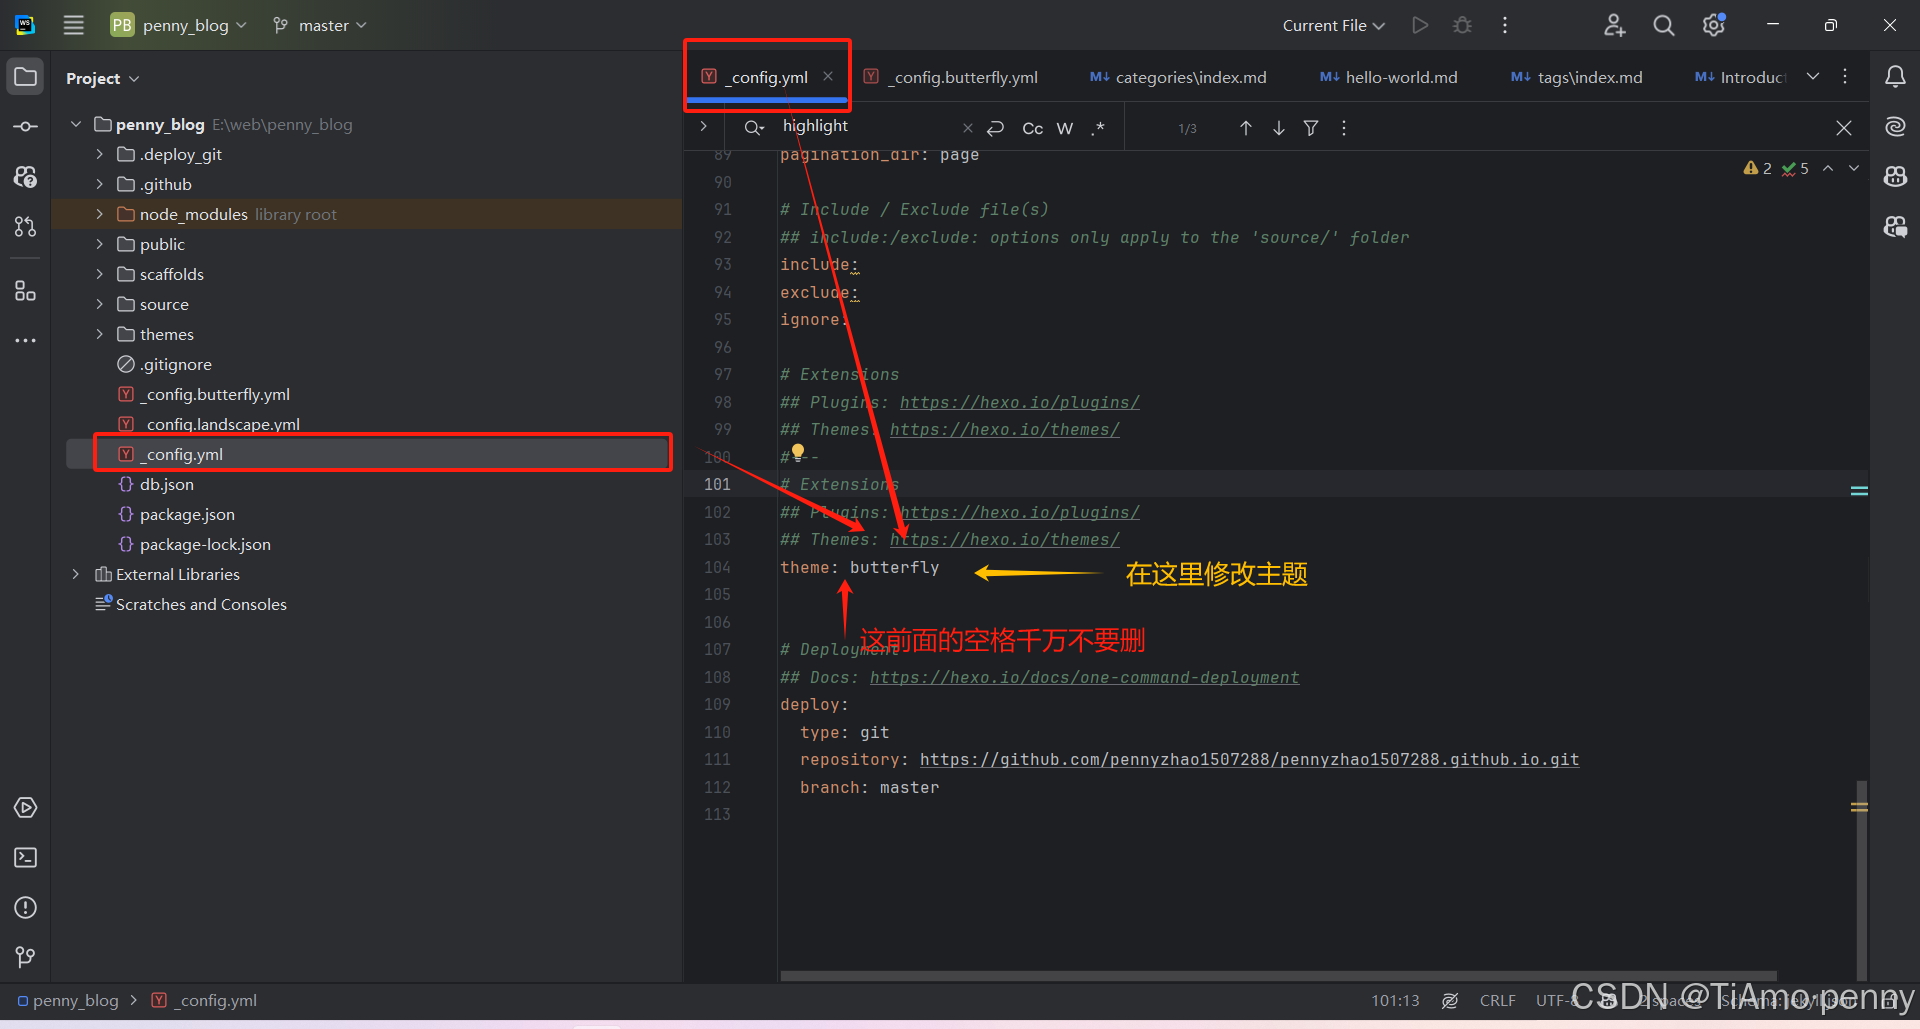Switch to hello-world.md tab
Viewport: 1920px width, 1029px height.
1400,77
